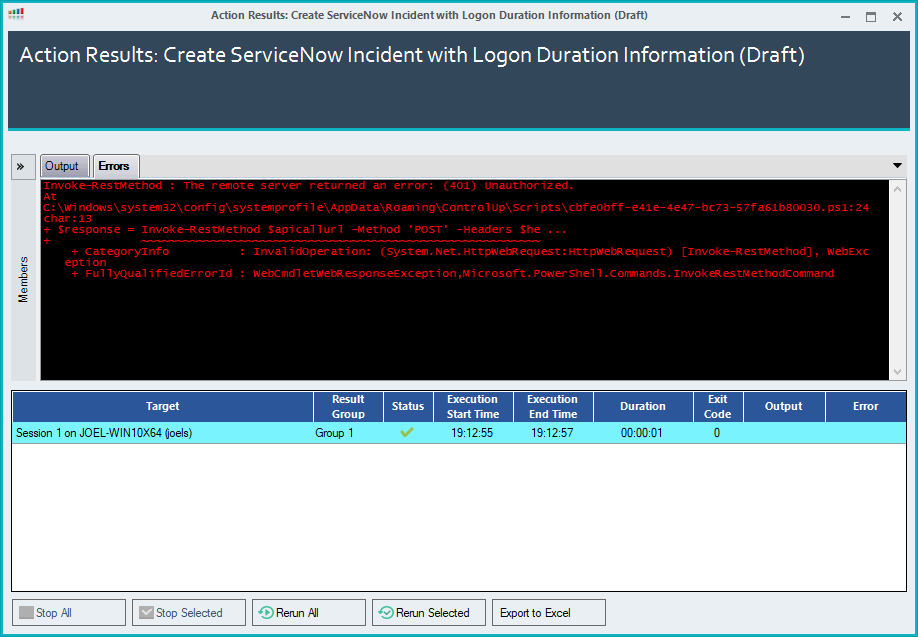Click the error console scrollbar down arrow
This screenshot has height=637, width=918.
(x=898, y=372)
